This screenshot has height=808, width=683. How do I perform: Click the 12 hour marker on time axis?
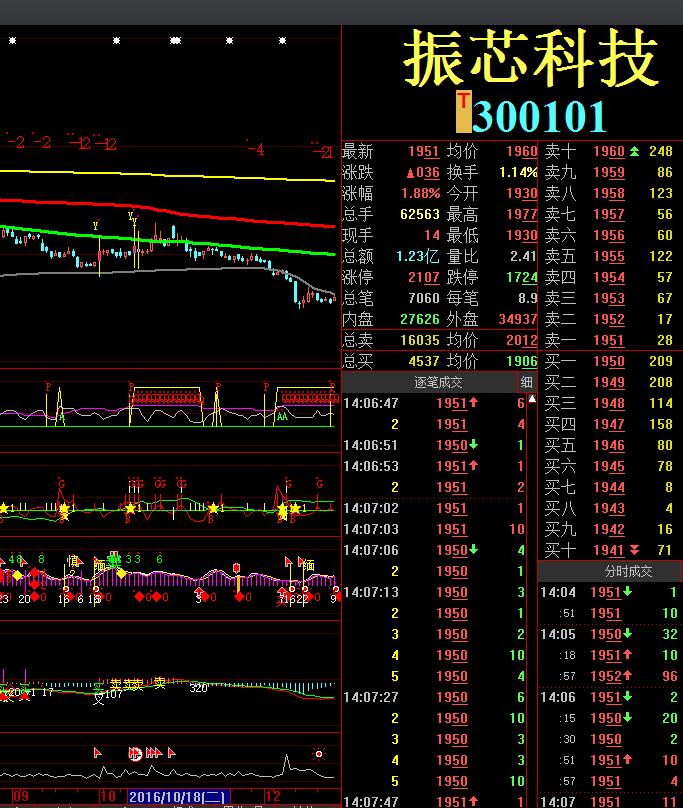(273, 796)
